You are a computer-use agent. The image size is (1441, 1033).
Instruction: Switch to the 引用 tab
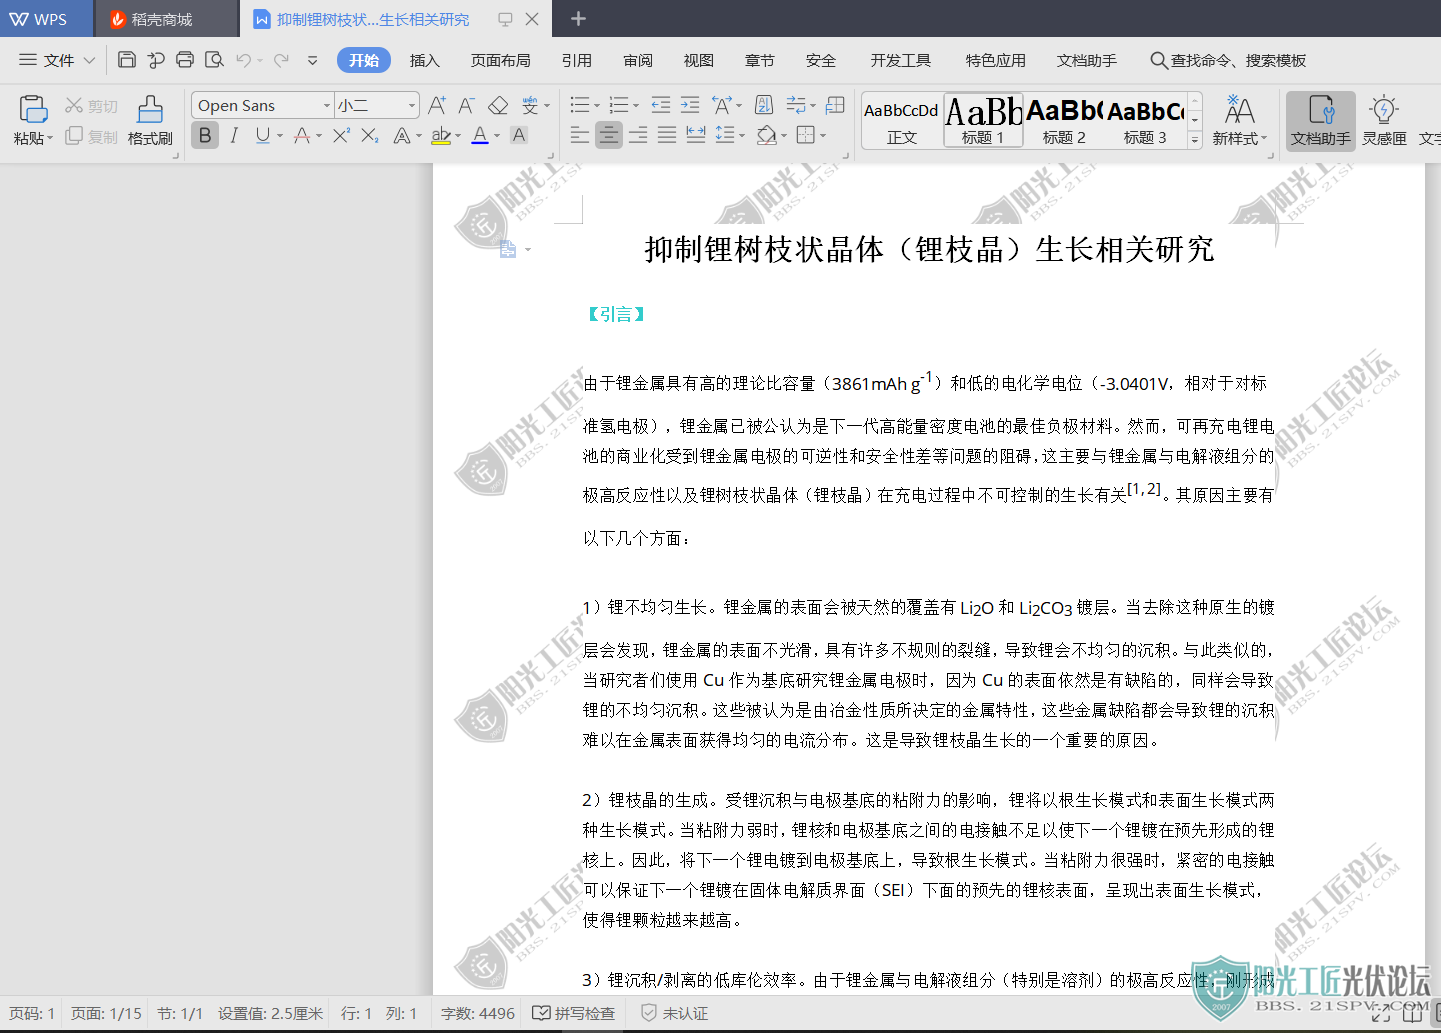tap(577, 60)
